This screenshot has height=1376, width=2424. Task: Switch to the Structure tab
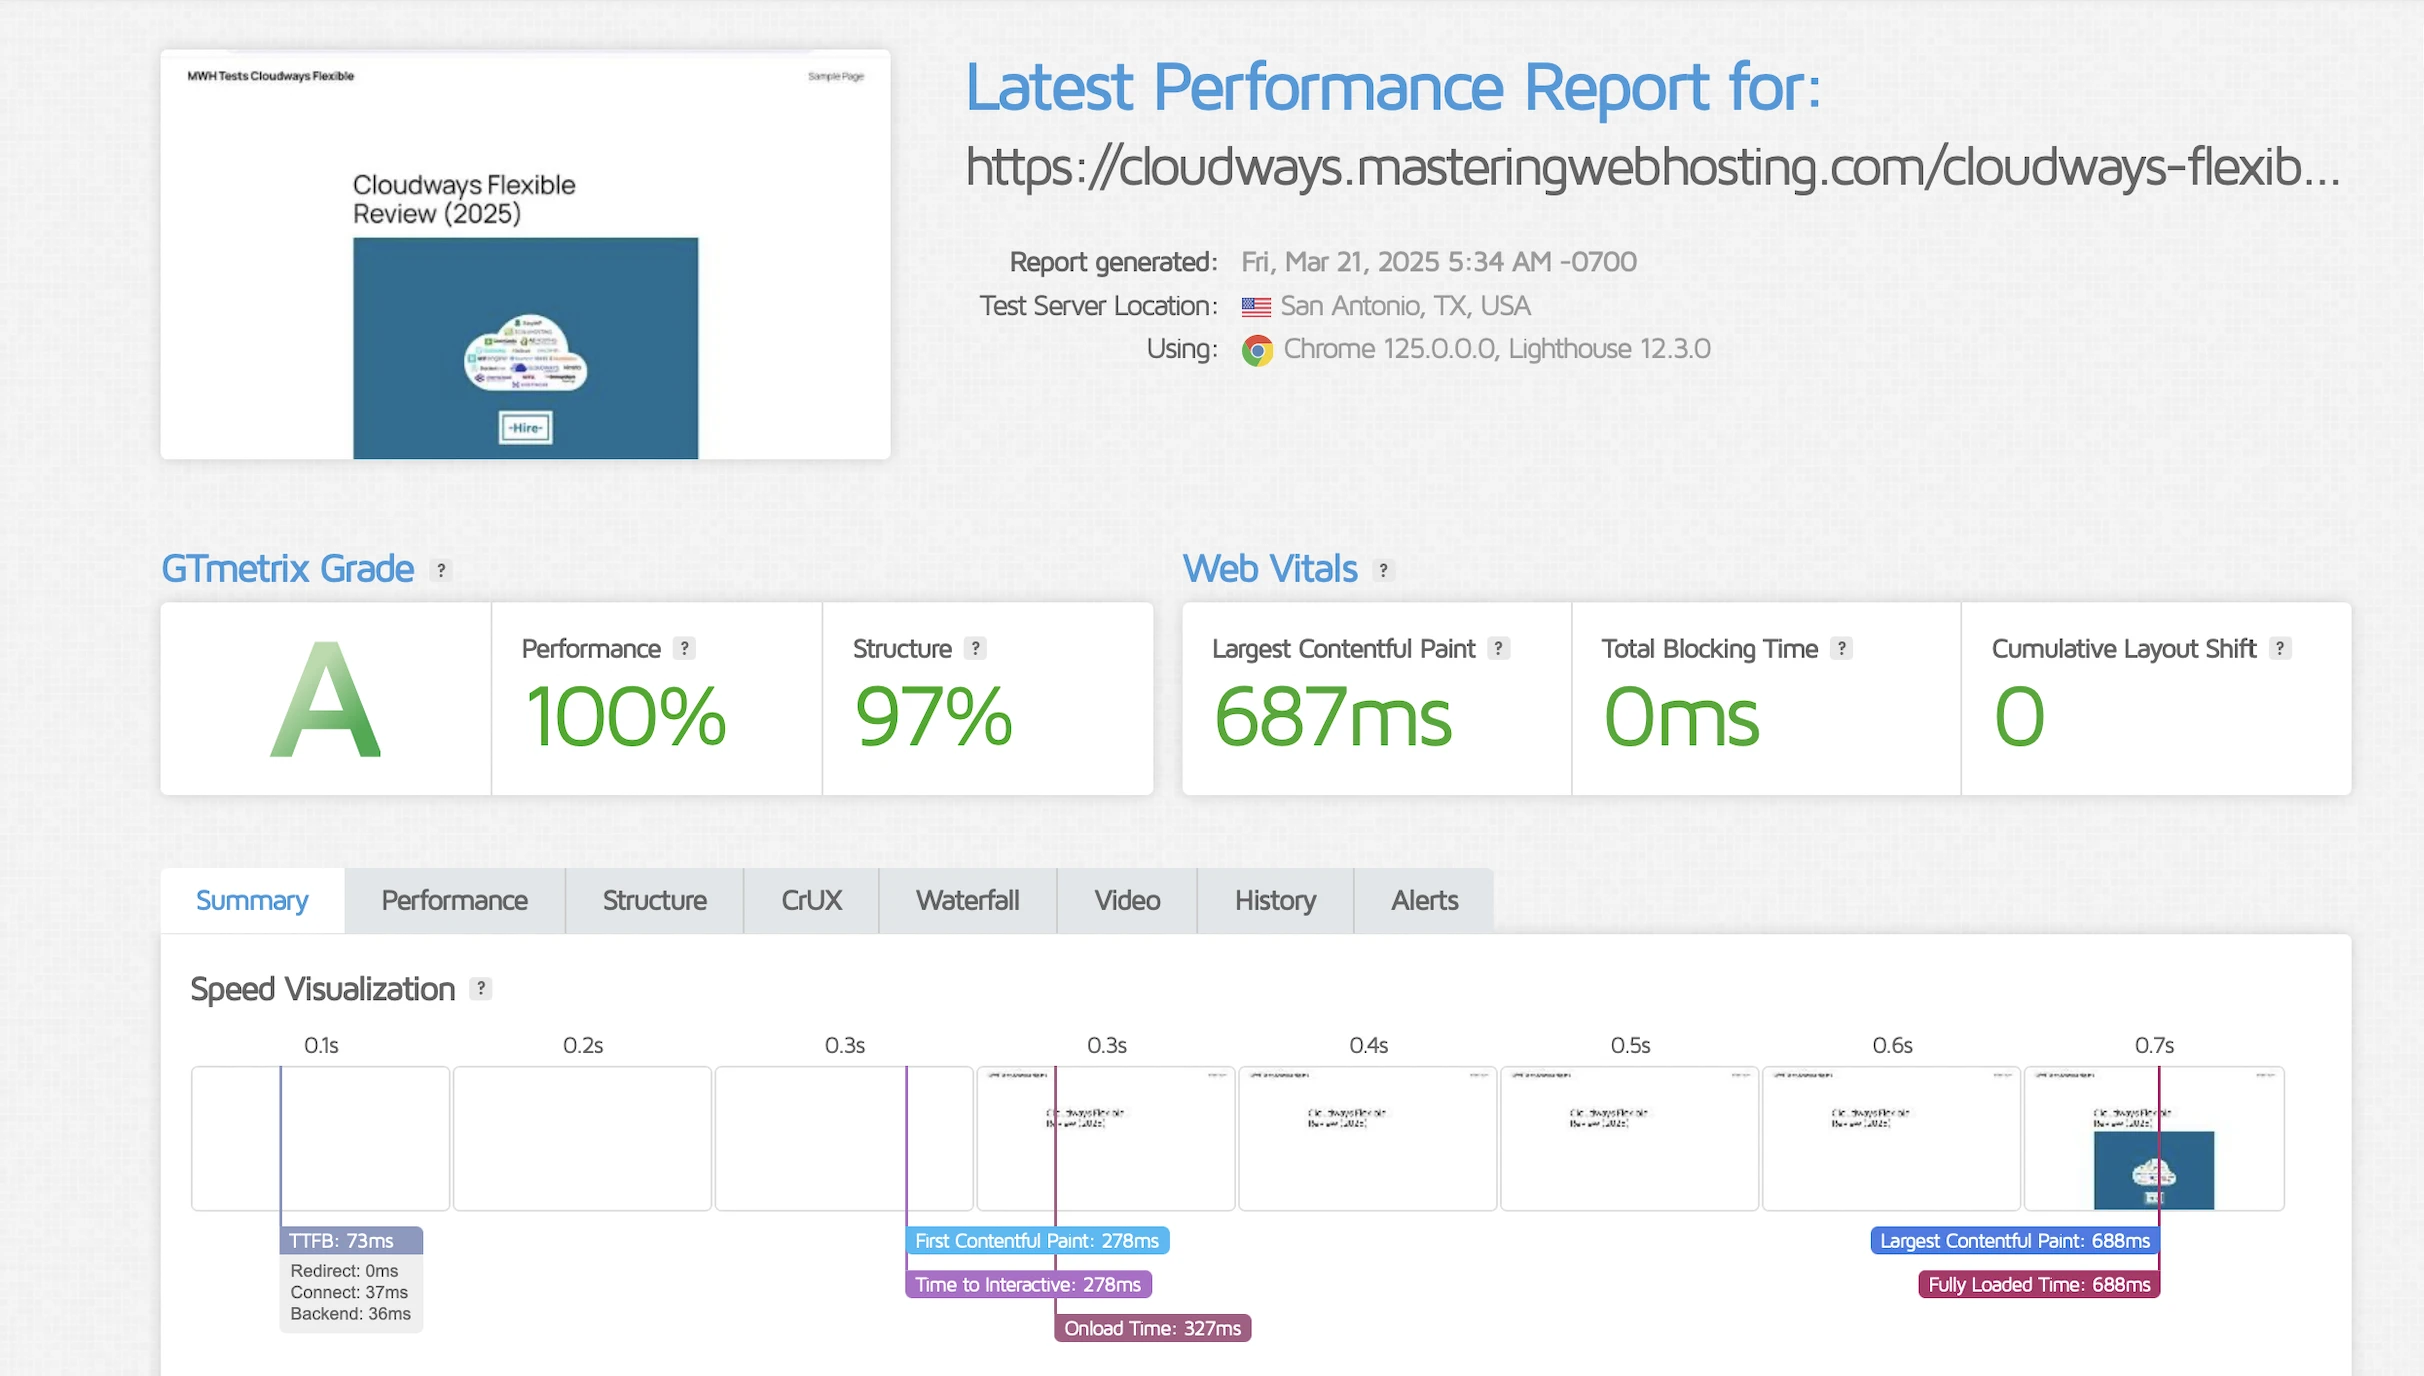(654, 900)
